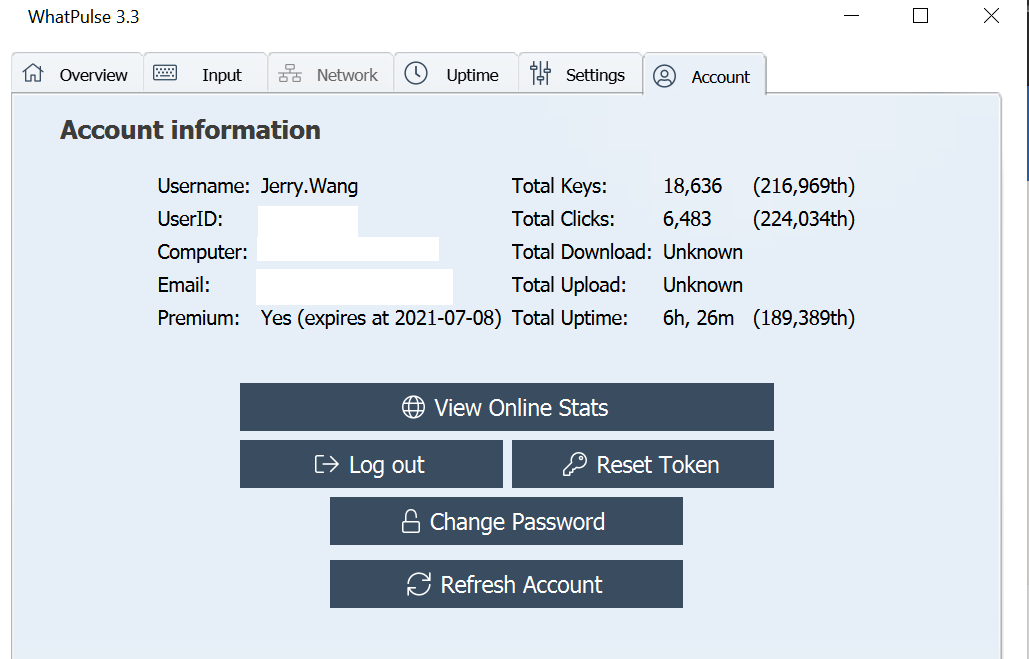Click the premium expiry text 2021-07-08
This screenshot has height=659, width=1029.
pos(444,318)
